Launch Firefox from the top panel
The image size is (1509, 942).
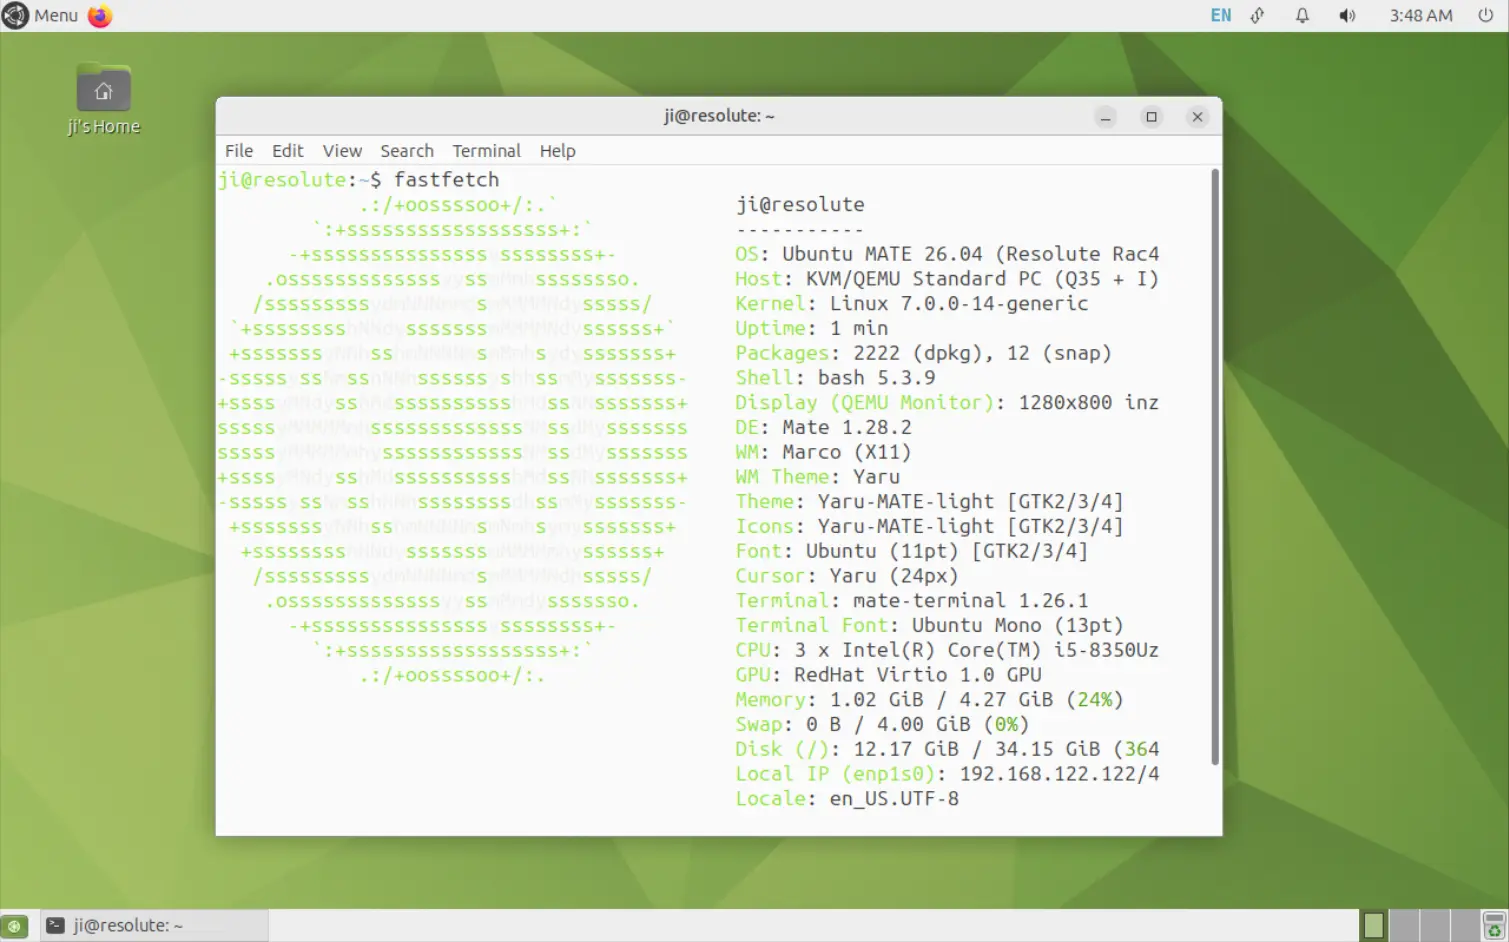tap(100, 16)
